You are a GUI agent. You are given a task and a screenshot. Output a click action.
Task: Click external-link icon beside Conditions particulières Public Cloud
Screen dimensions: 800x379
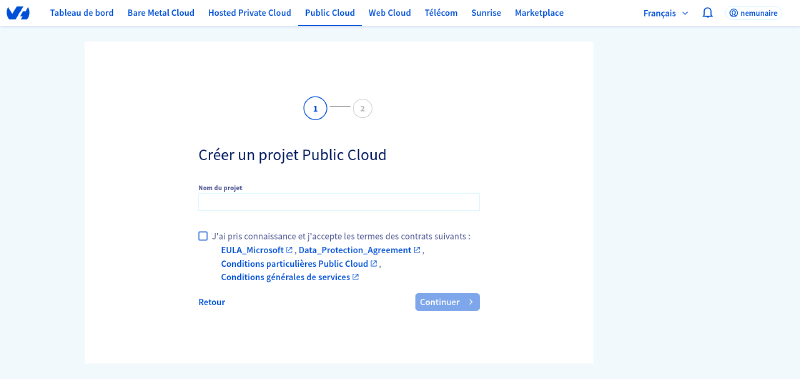point(374,264)
